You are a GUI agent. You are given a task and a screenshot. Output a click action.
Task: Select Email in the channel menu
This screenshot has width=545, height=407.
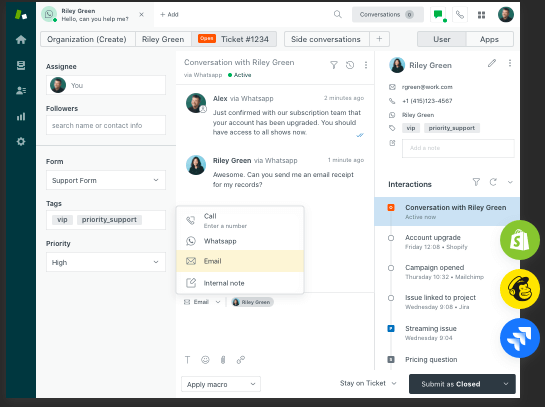tap(240, 261)
